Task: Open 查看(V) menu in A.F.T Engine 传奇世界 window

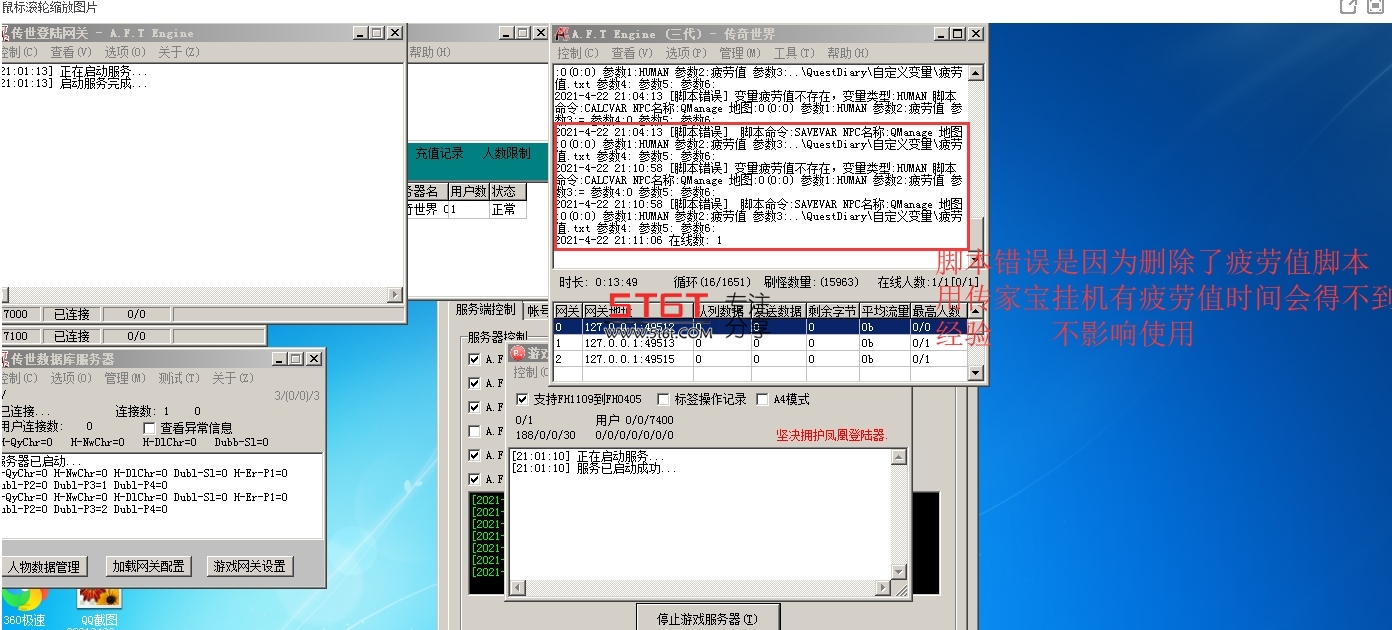Action: pos(631,53)
